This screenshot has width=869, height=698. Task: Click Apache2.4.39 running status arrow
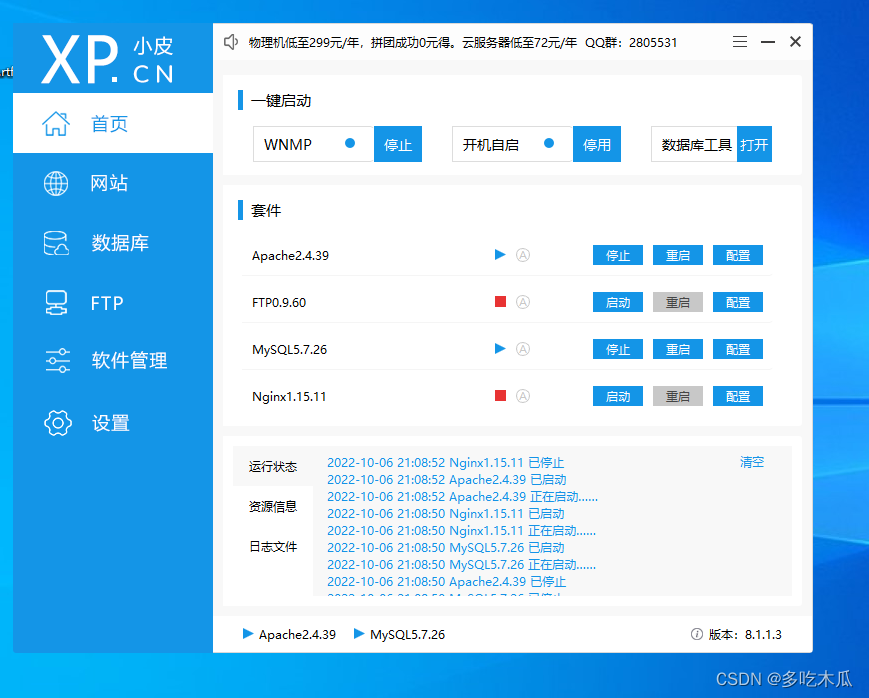(x=500, y=254)
